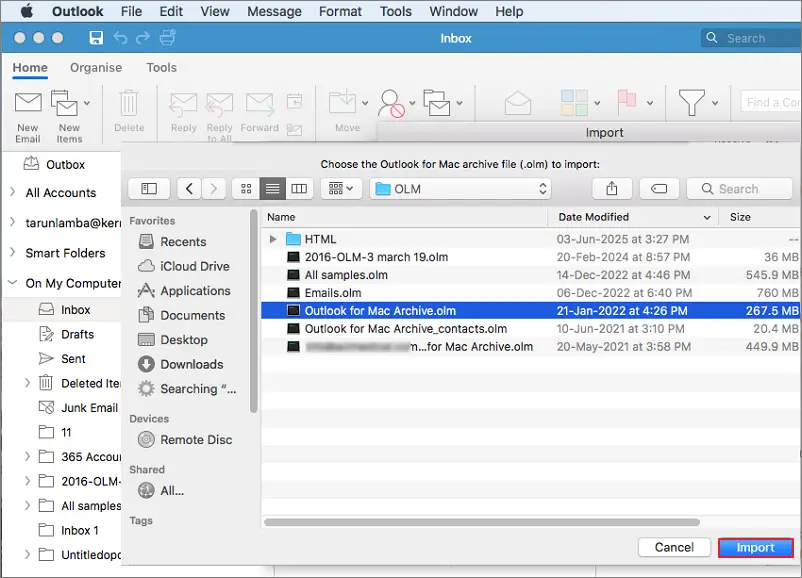
Task: Expand the Deleted Items folder
Action: click(x=27, y=383)
